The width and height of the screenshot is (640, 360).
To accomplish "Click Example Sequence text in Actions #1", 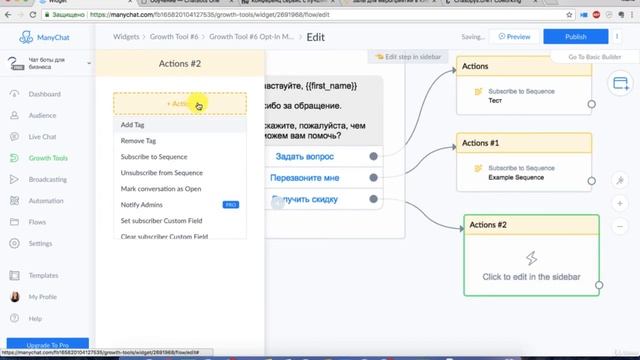I will pos(516,178).
